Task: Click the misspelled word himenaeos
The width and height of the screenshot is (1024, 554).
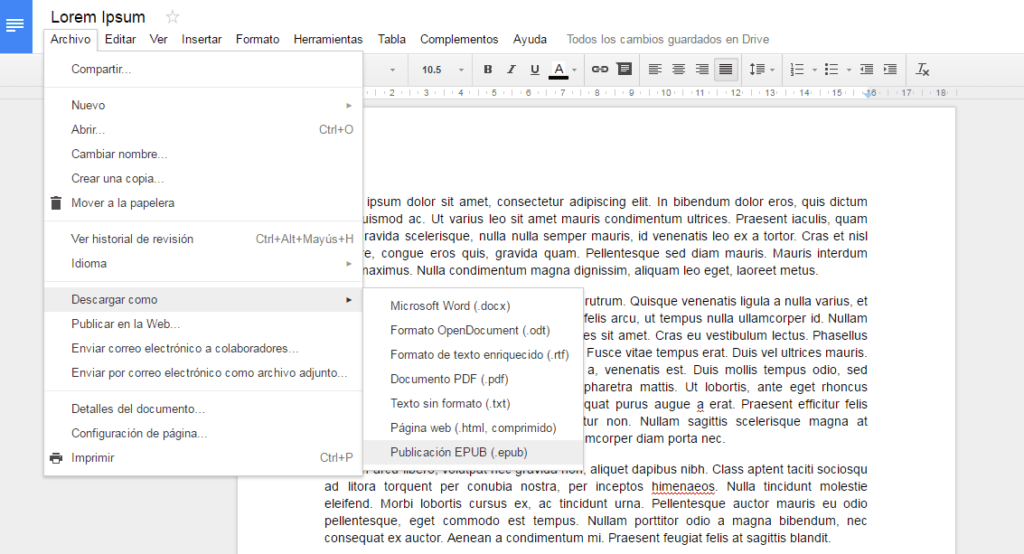Action: pyautogui.click(x=683, y=487)
